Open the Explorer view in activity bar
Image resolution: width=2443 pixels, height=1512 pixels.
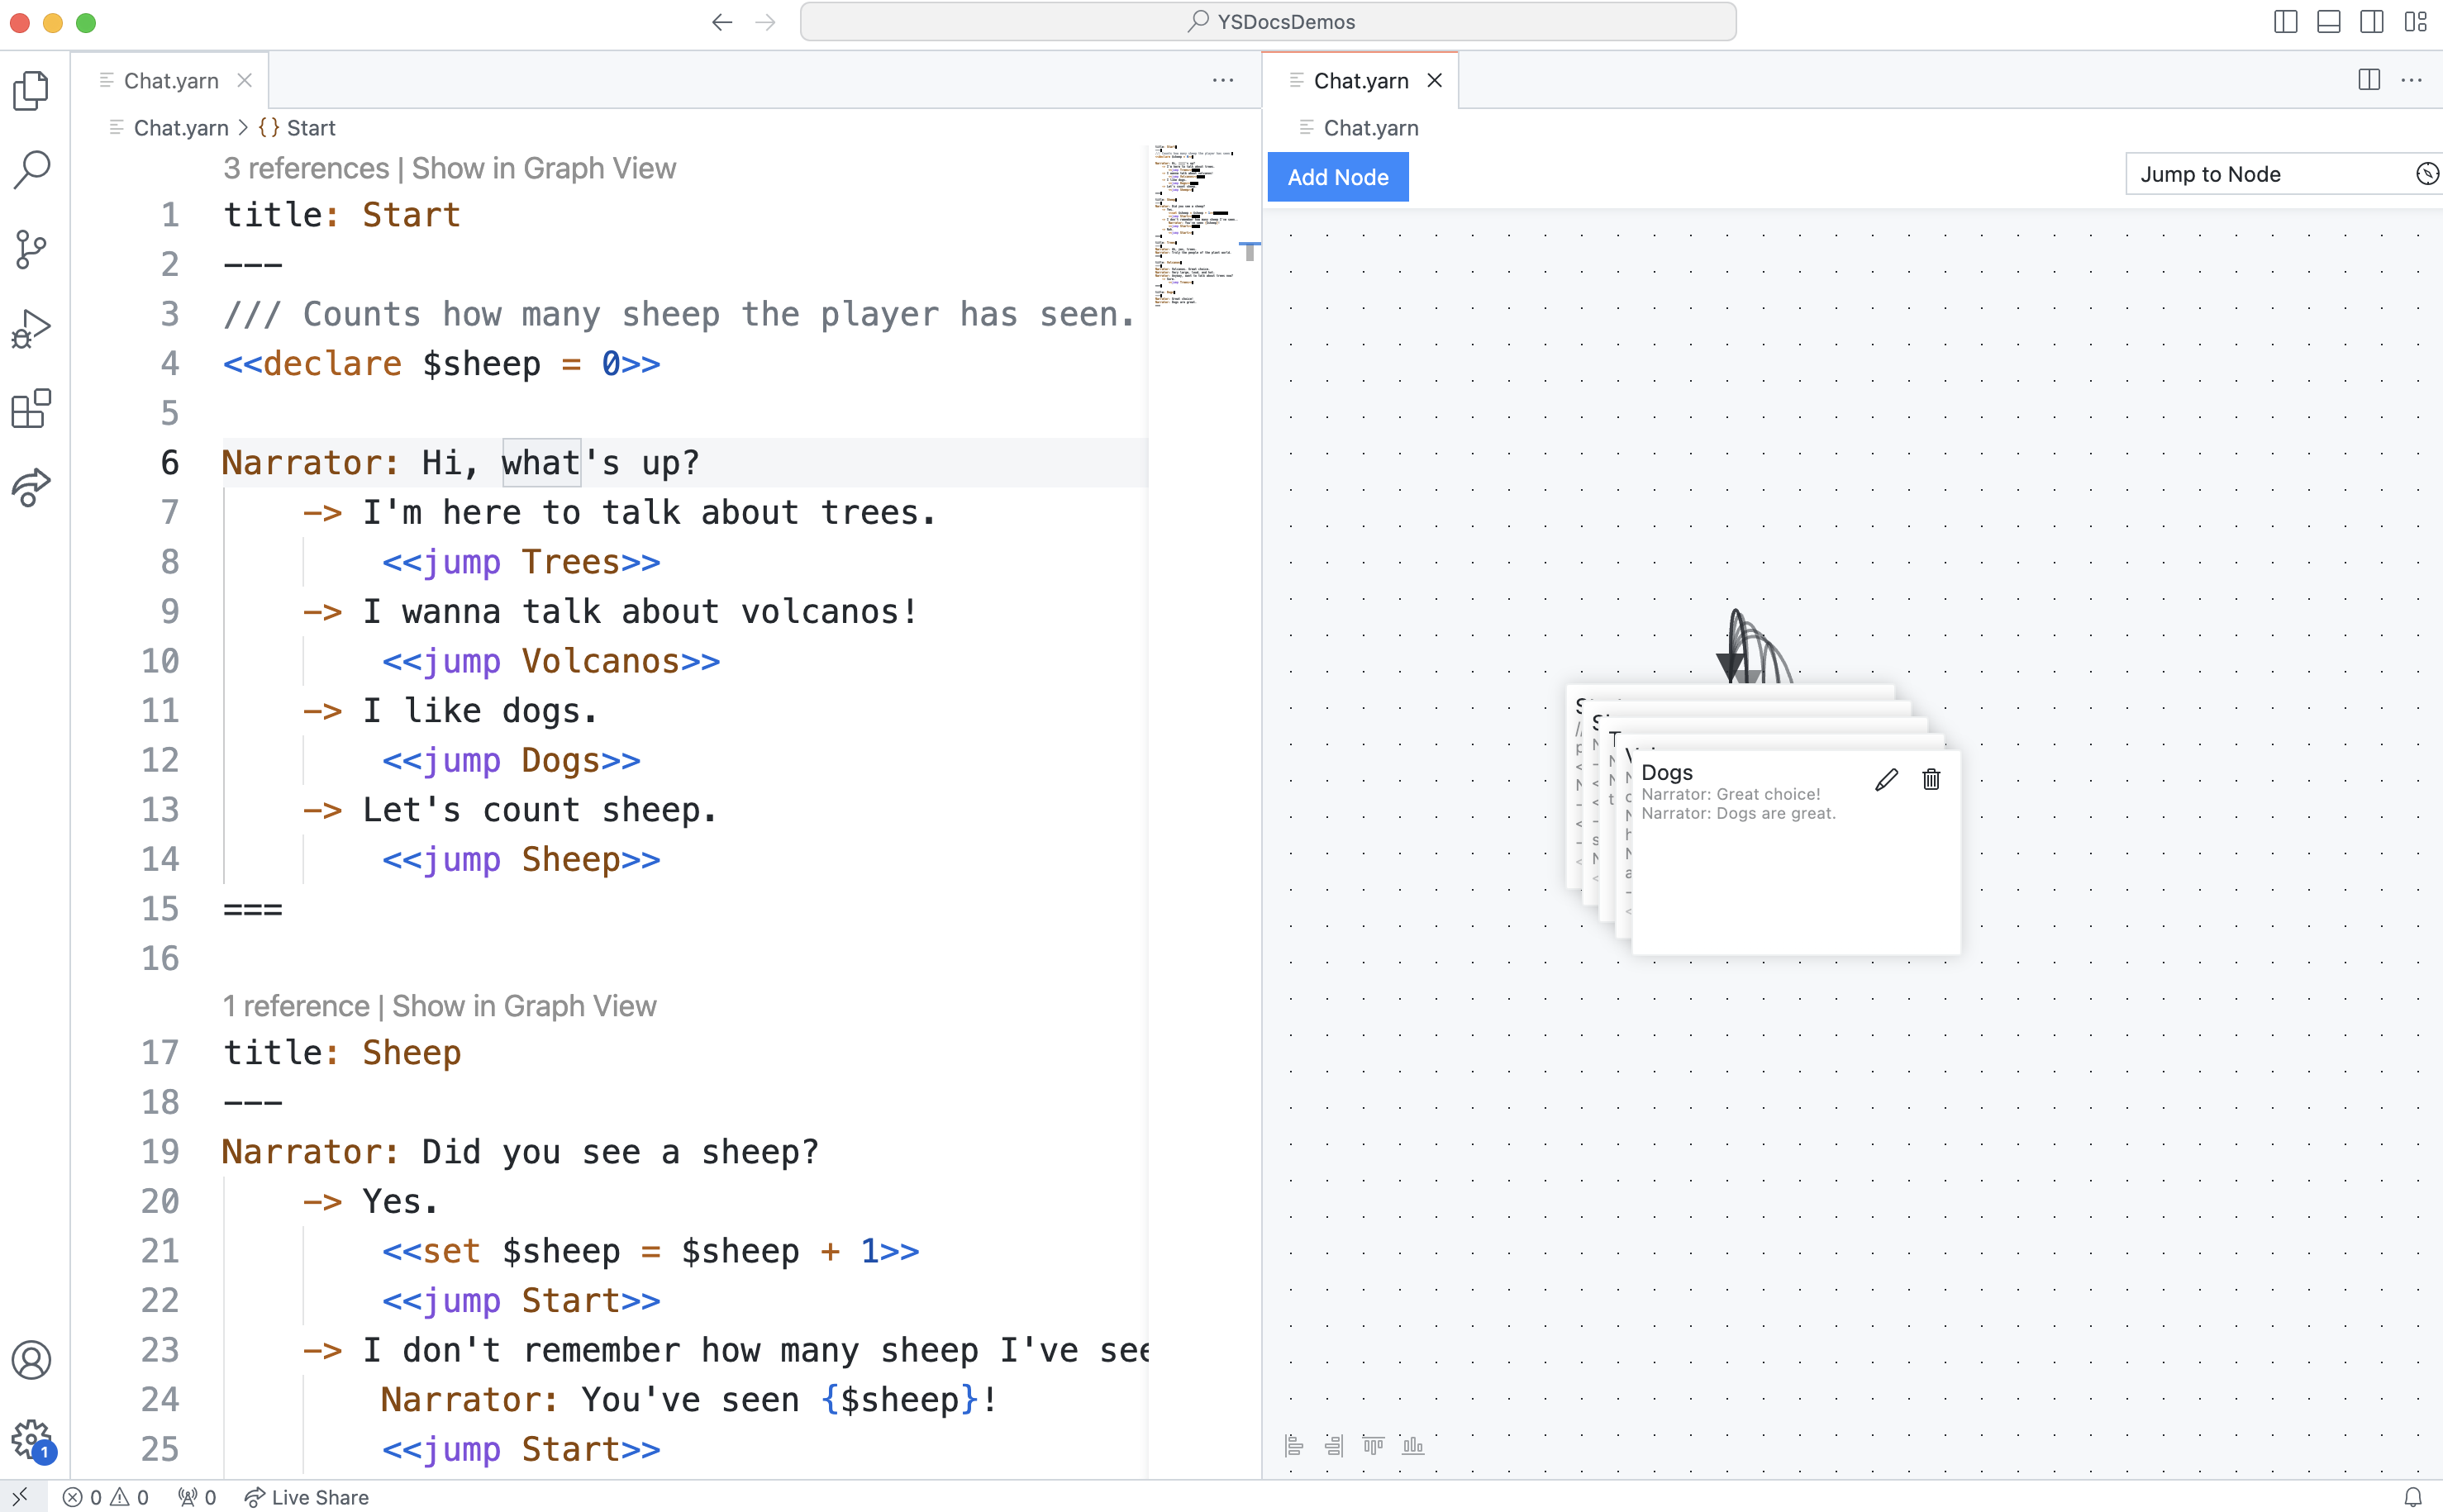(x=31, y=91)
